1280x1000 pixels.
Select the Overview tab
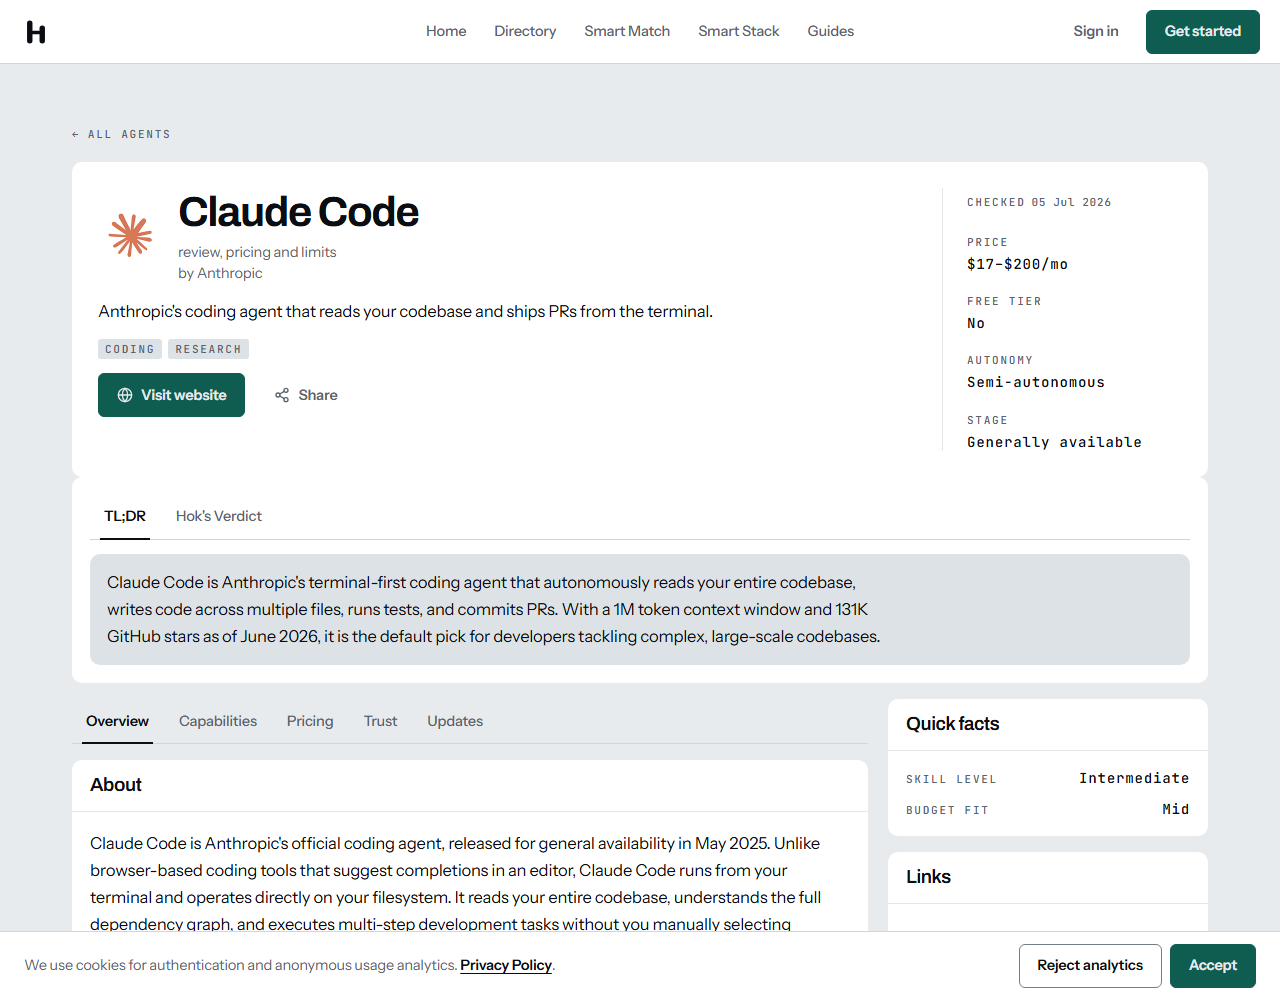(x=117, y=721)
